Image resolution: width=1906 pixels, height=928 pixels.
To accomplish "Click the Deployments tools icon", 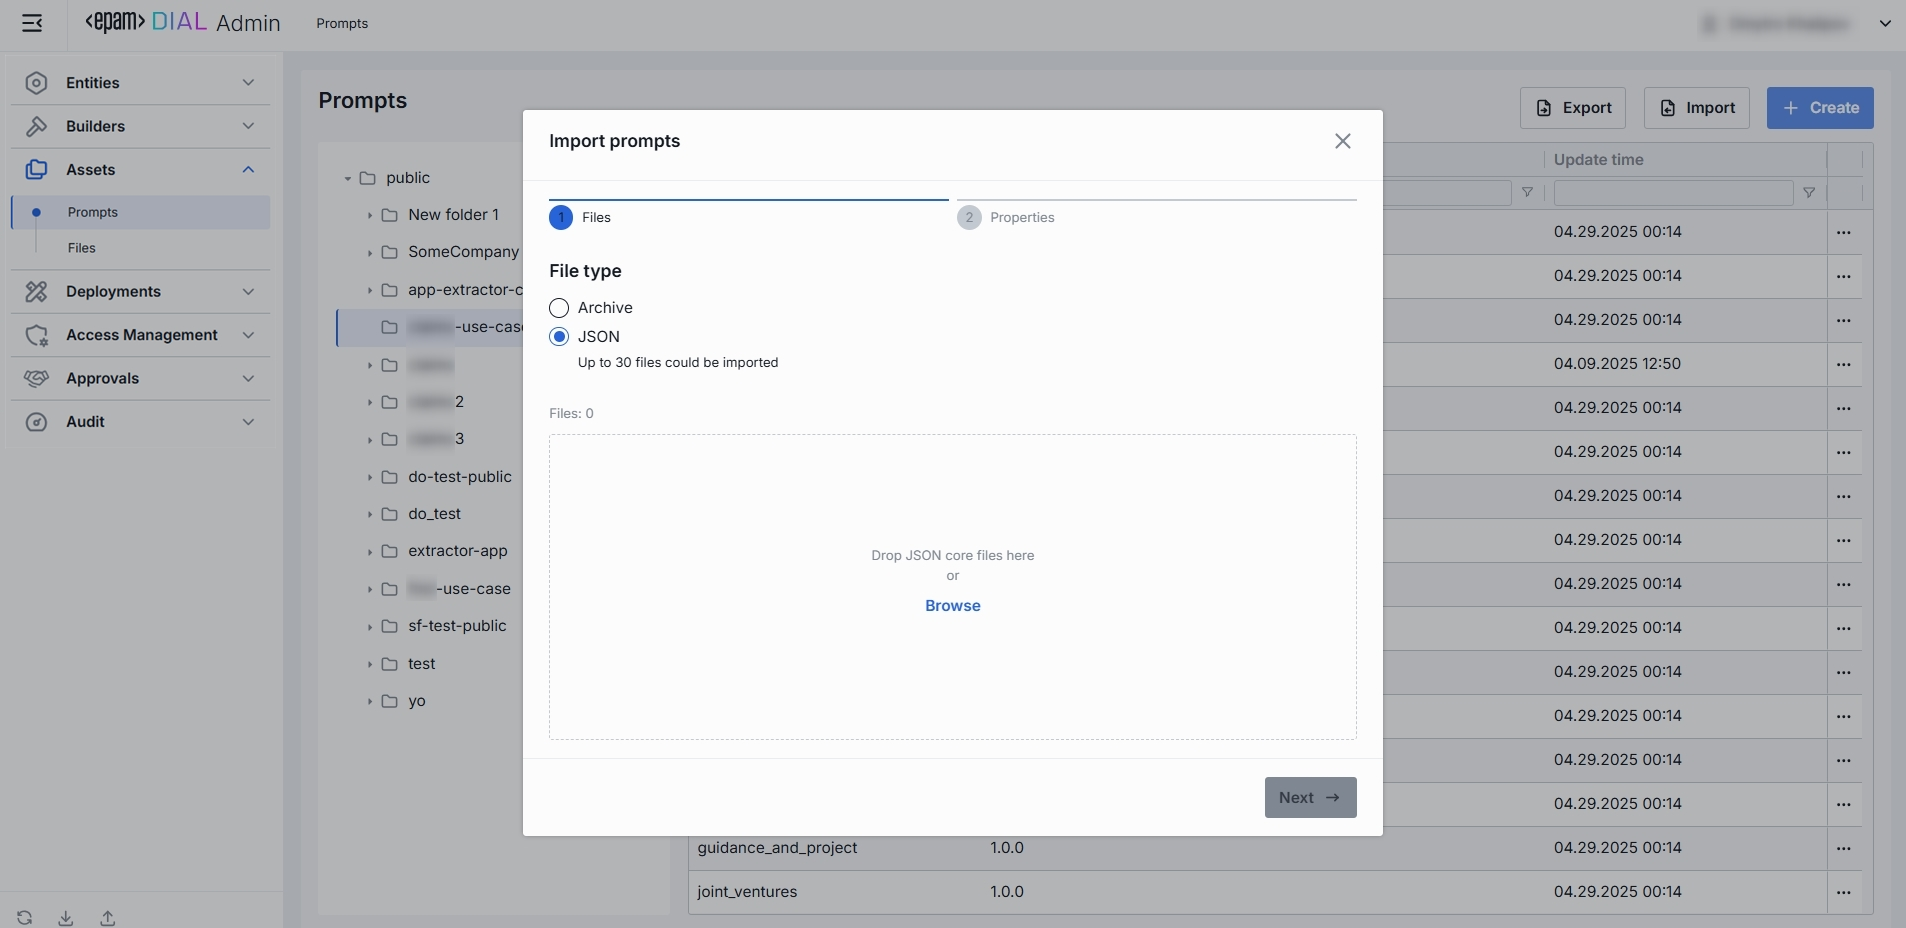I will [37, 291].
